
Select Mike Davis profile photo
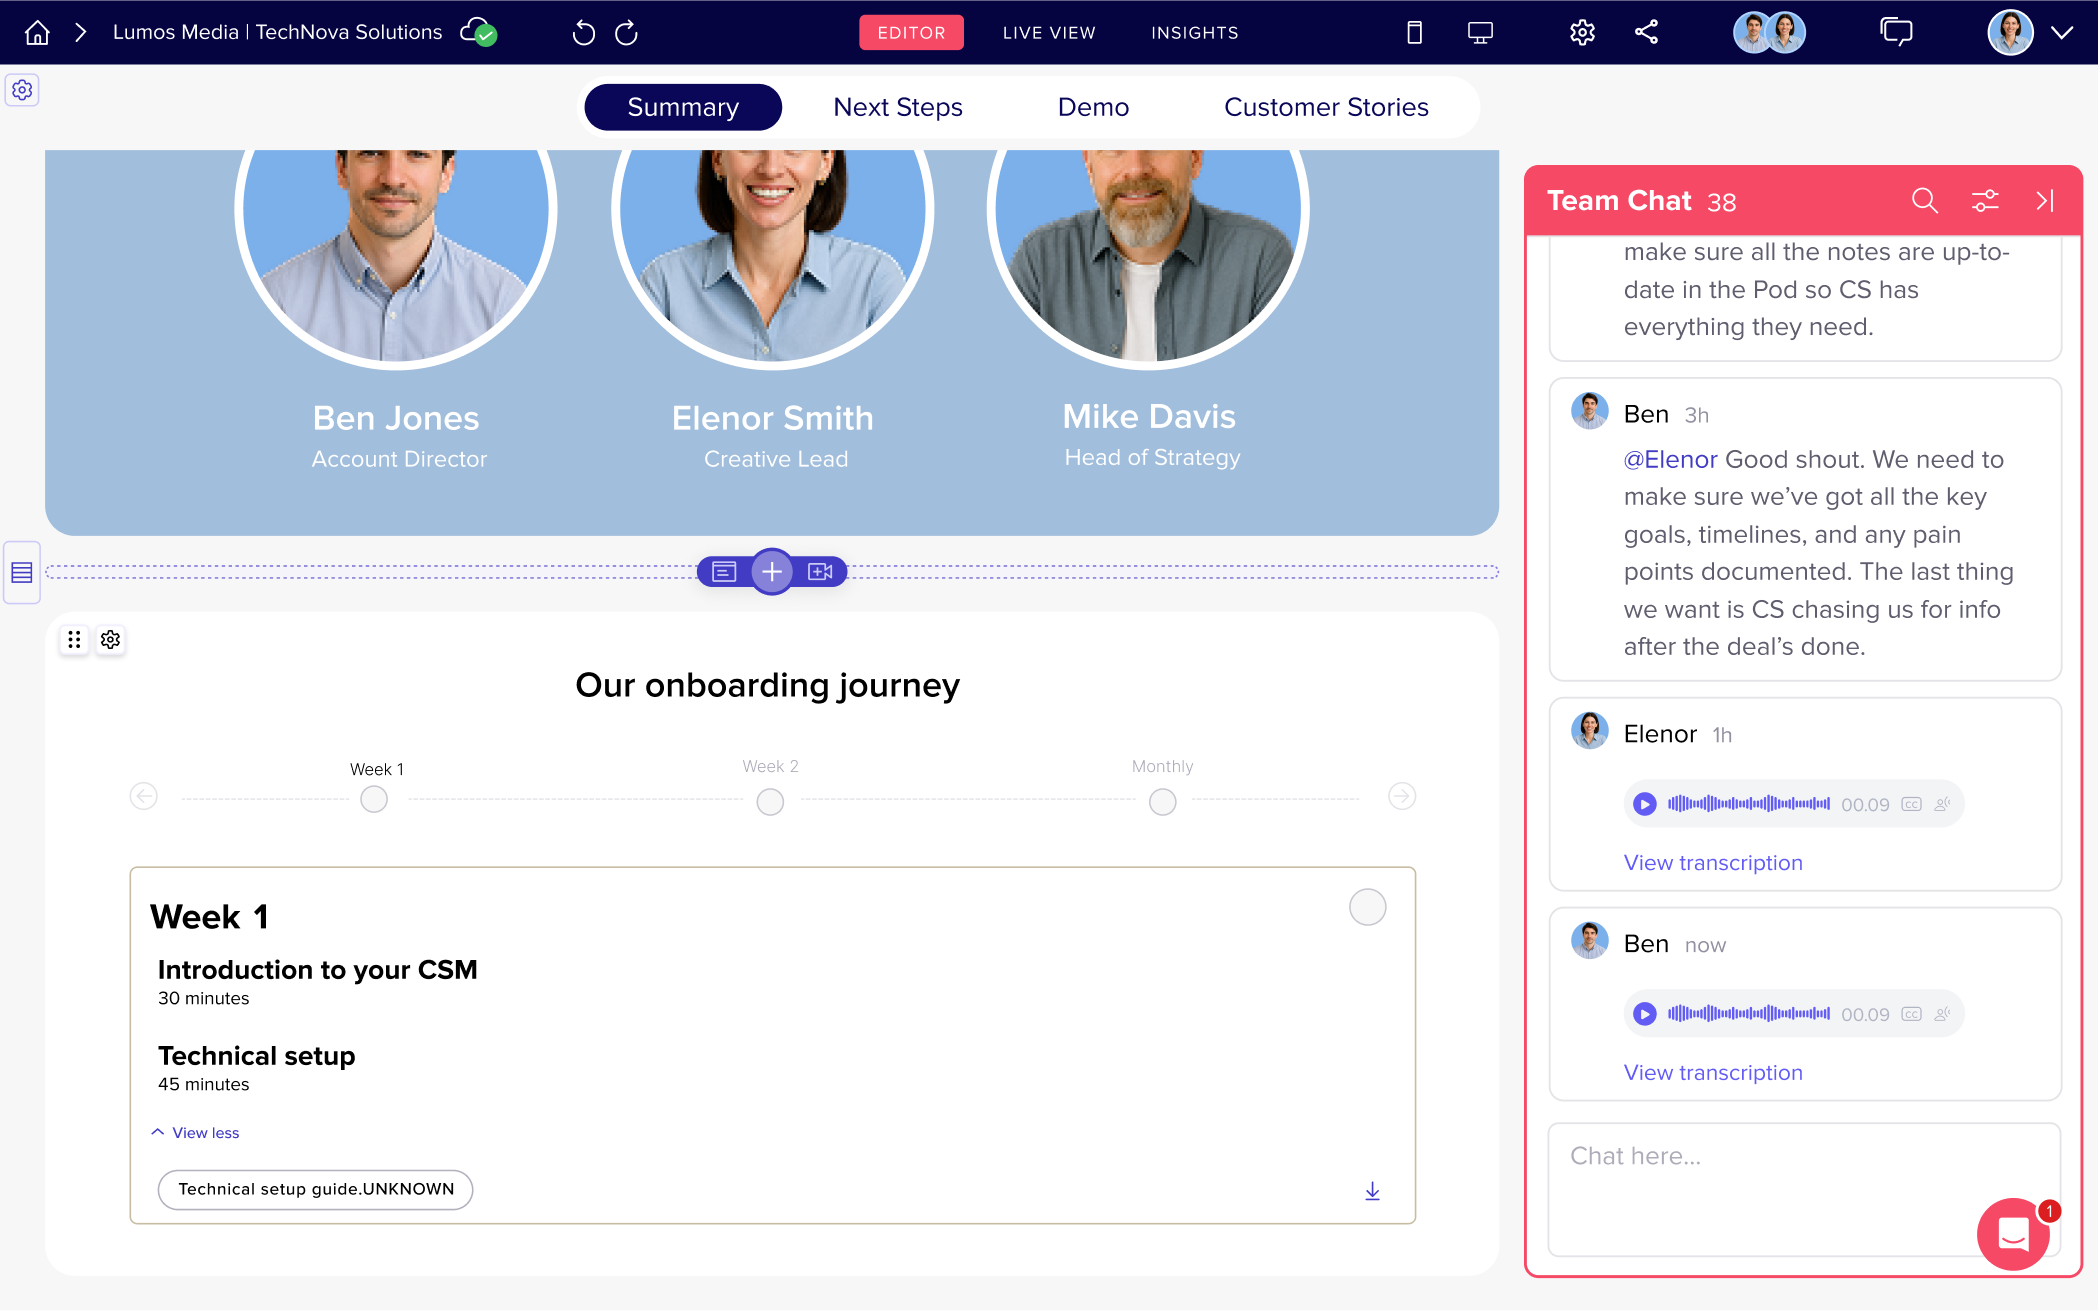coord(1148,260)
